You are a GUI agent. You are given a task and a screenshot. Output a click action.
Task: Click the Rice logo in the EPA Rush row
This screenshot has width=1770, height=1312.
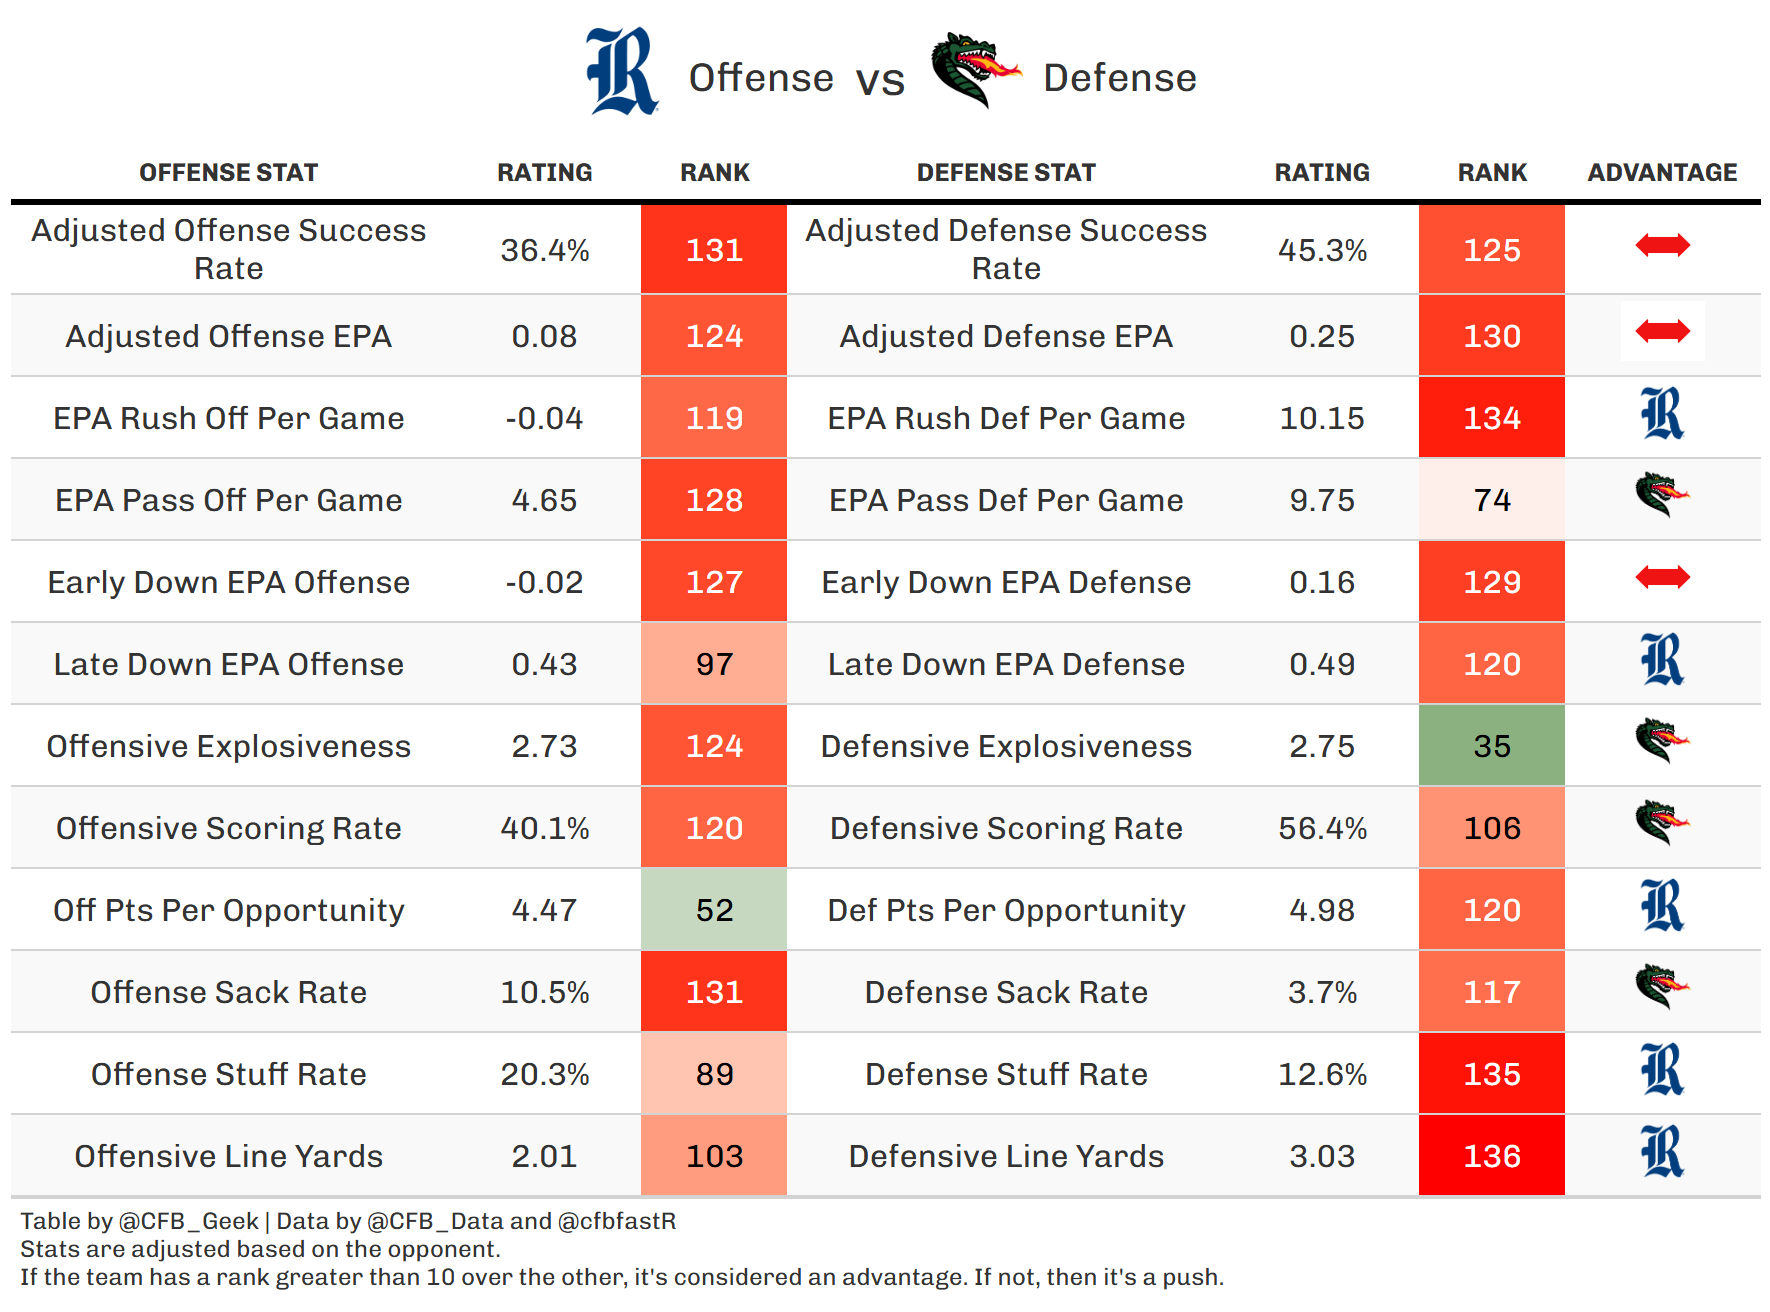tap(1662, 414)
